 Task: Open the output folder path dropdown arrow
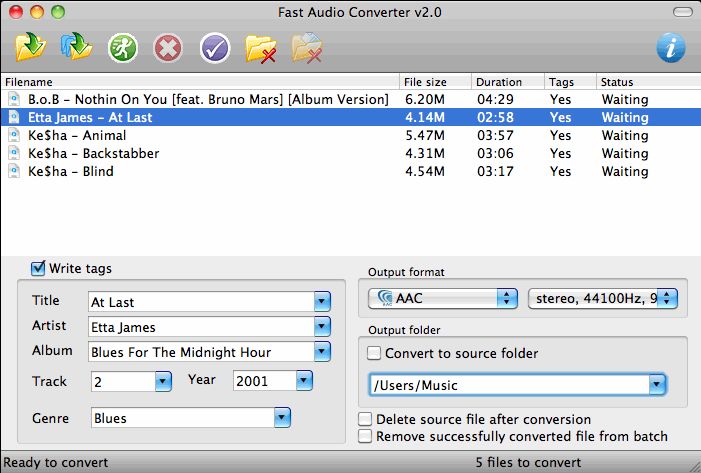pos(657,384)
